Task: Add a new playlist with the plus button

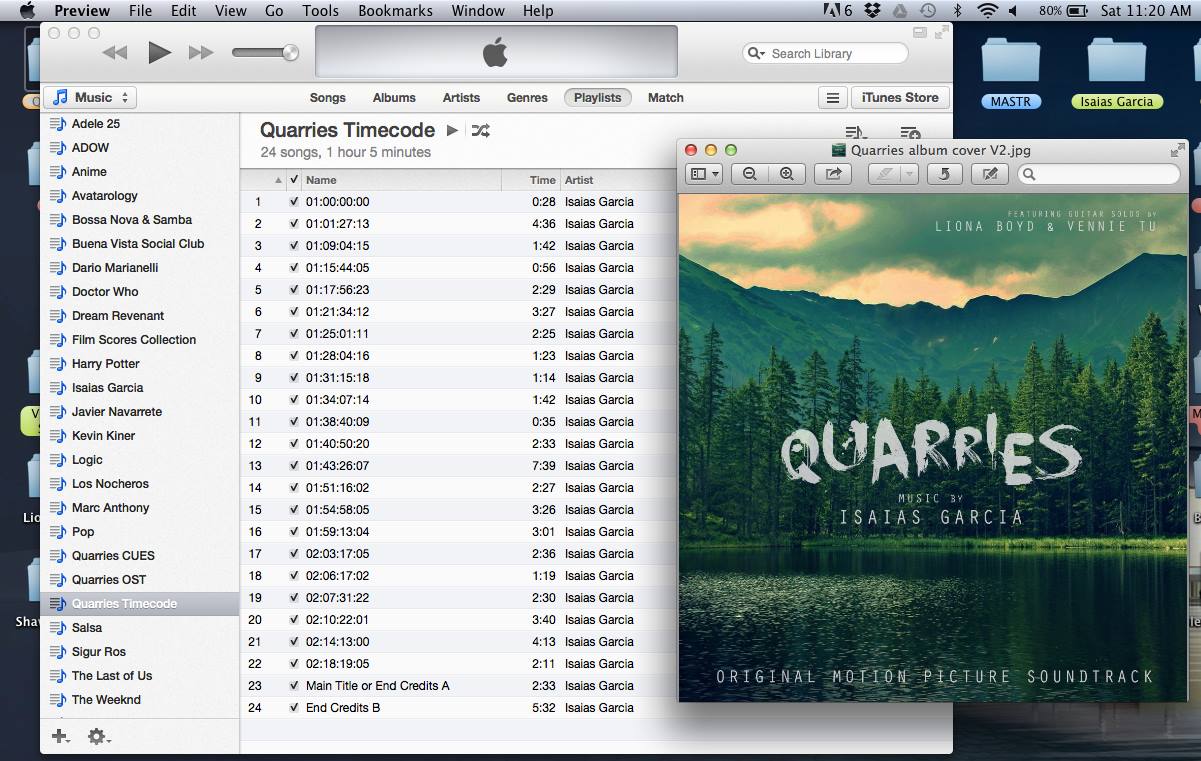Action: click(60, 737)
